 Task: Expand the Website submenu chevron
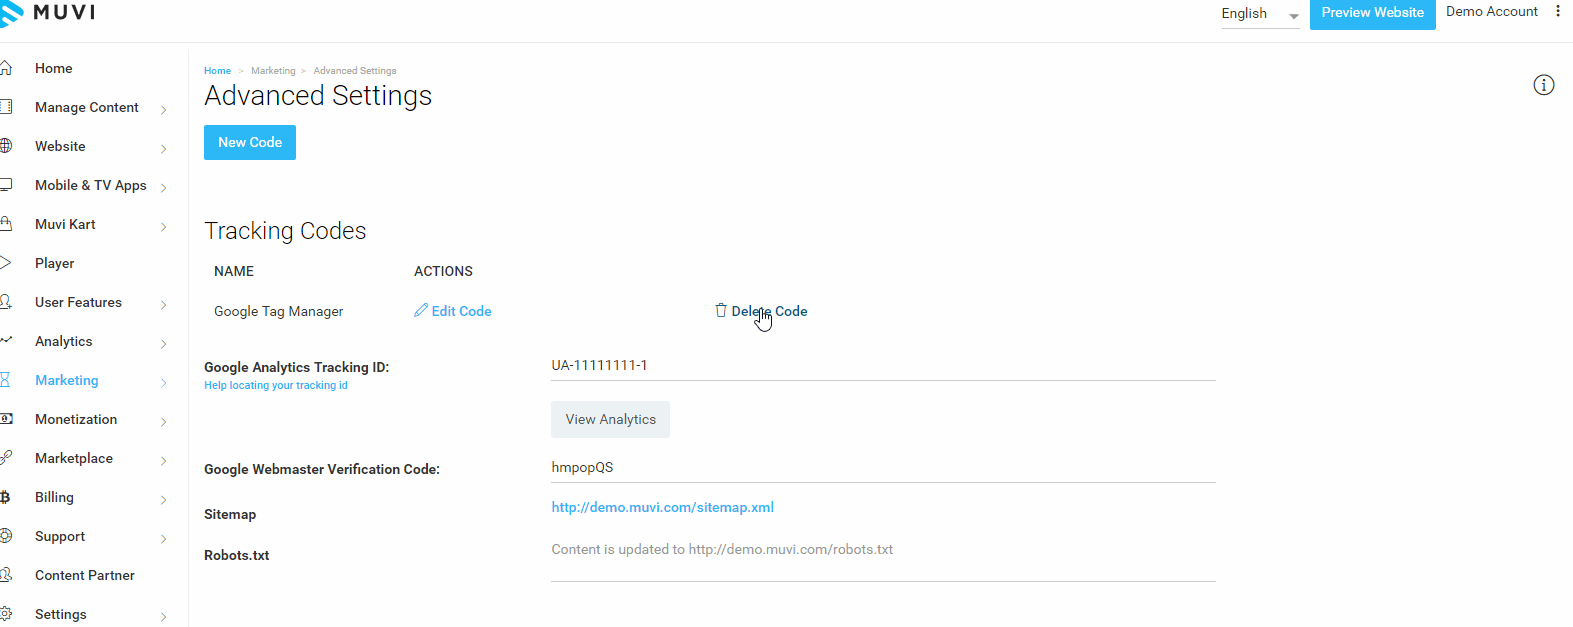(163, 148)
